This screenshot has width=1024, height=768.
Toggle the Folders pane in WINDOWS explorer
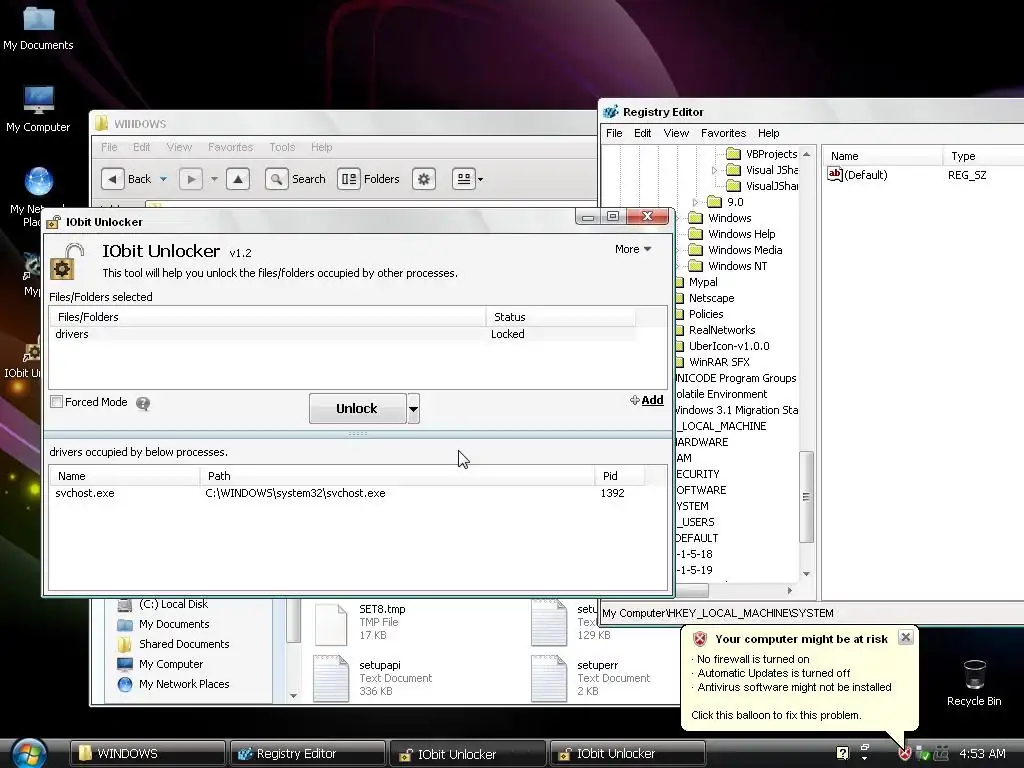[369, 179]
